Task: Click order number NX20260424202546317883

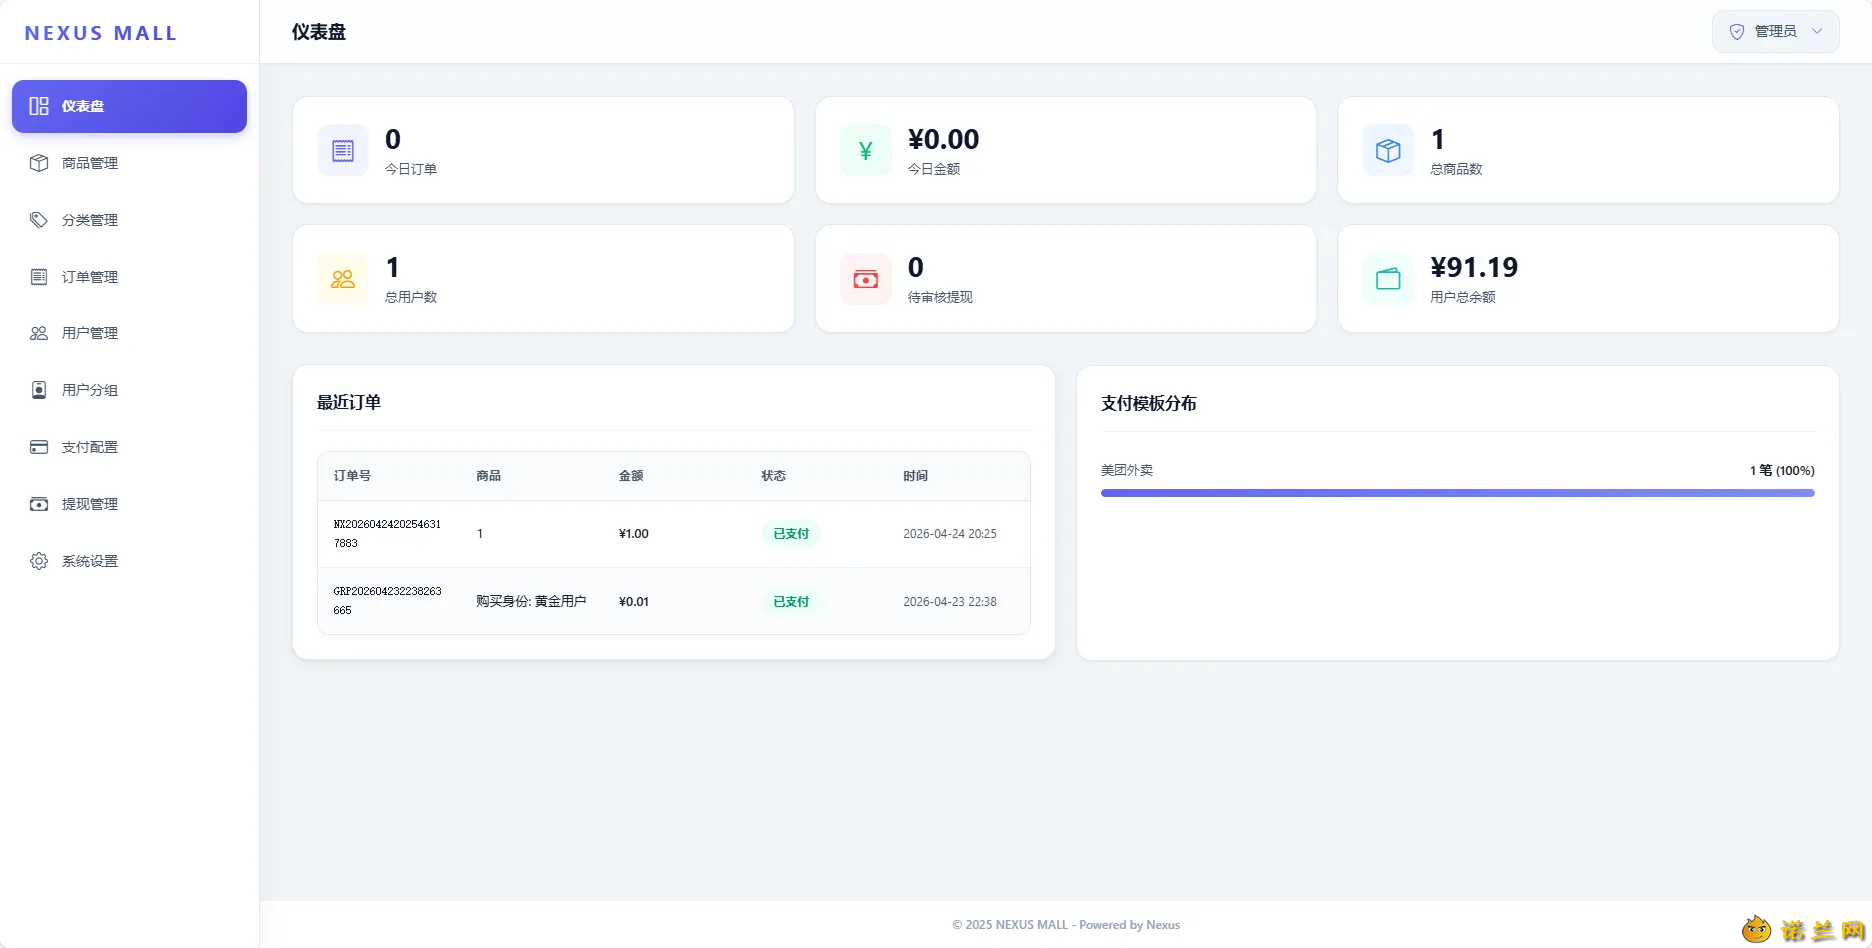Action: (387, 534)
